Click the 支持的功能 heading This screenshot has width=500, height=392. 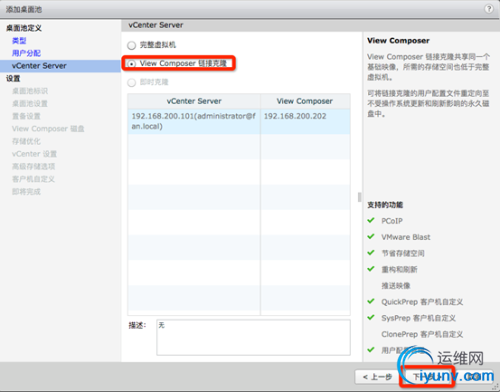click(385, 205)
